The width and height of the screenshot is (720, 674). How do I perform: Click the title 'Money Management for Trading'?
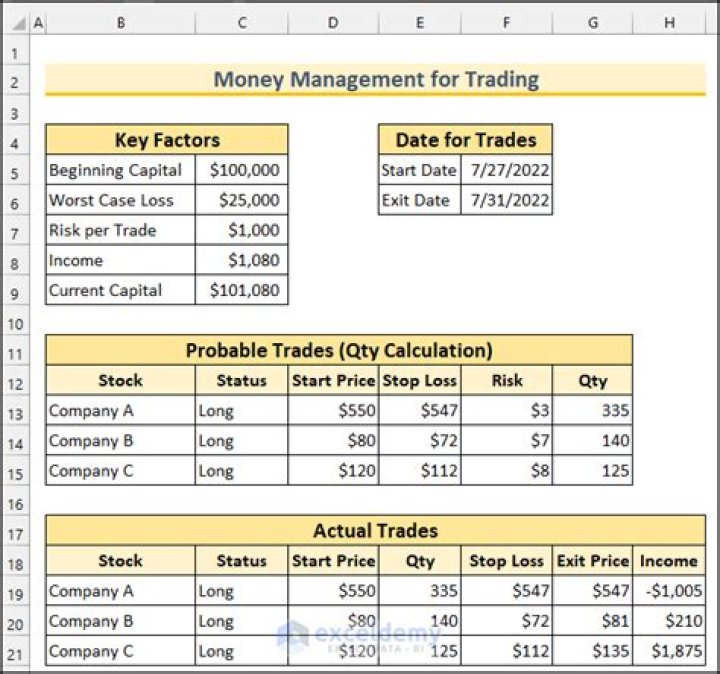[x=376, y=79]
